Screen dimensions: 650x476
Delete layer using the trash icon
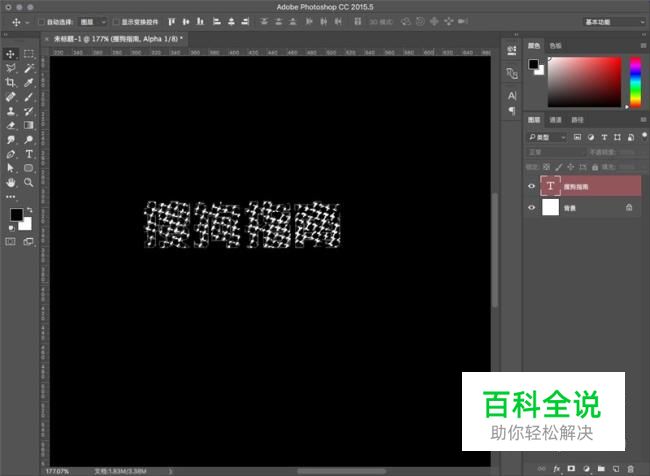coord(631,469)
